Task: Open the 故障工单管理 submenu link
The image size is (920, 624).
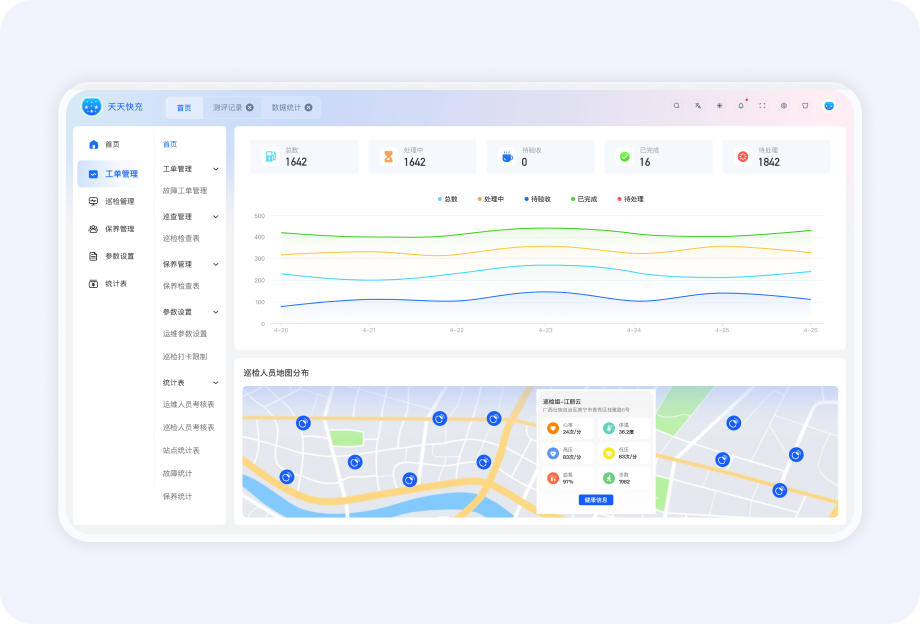Action: (185, 191)
